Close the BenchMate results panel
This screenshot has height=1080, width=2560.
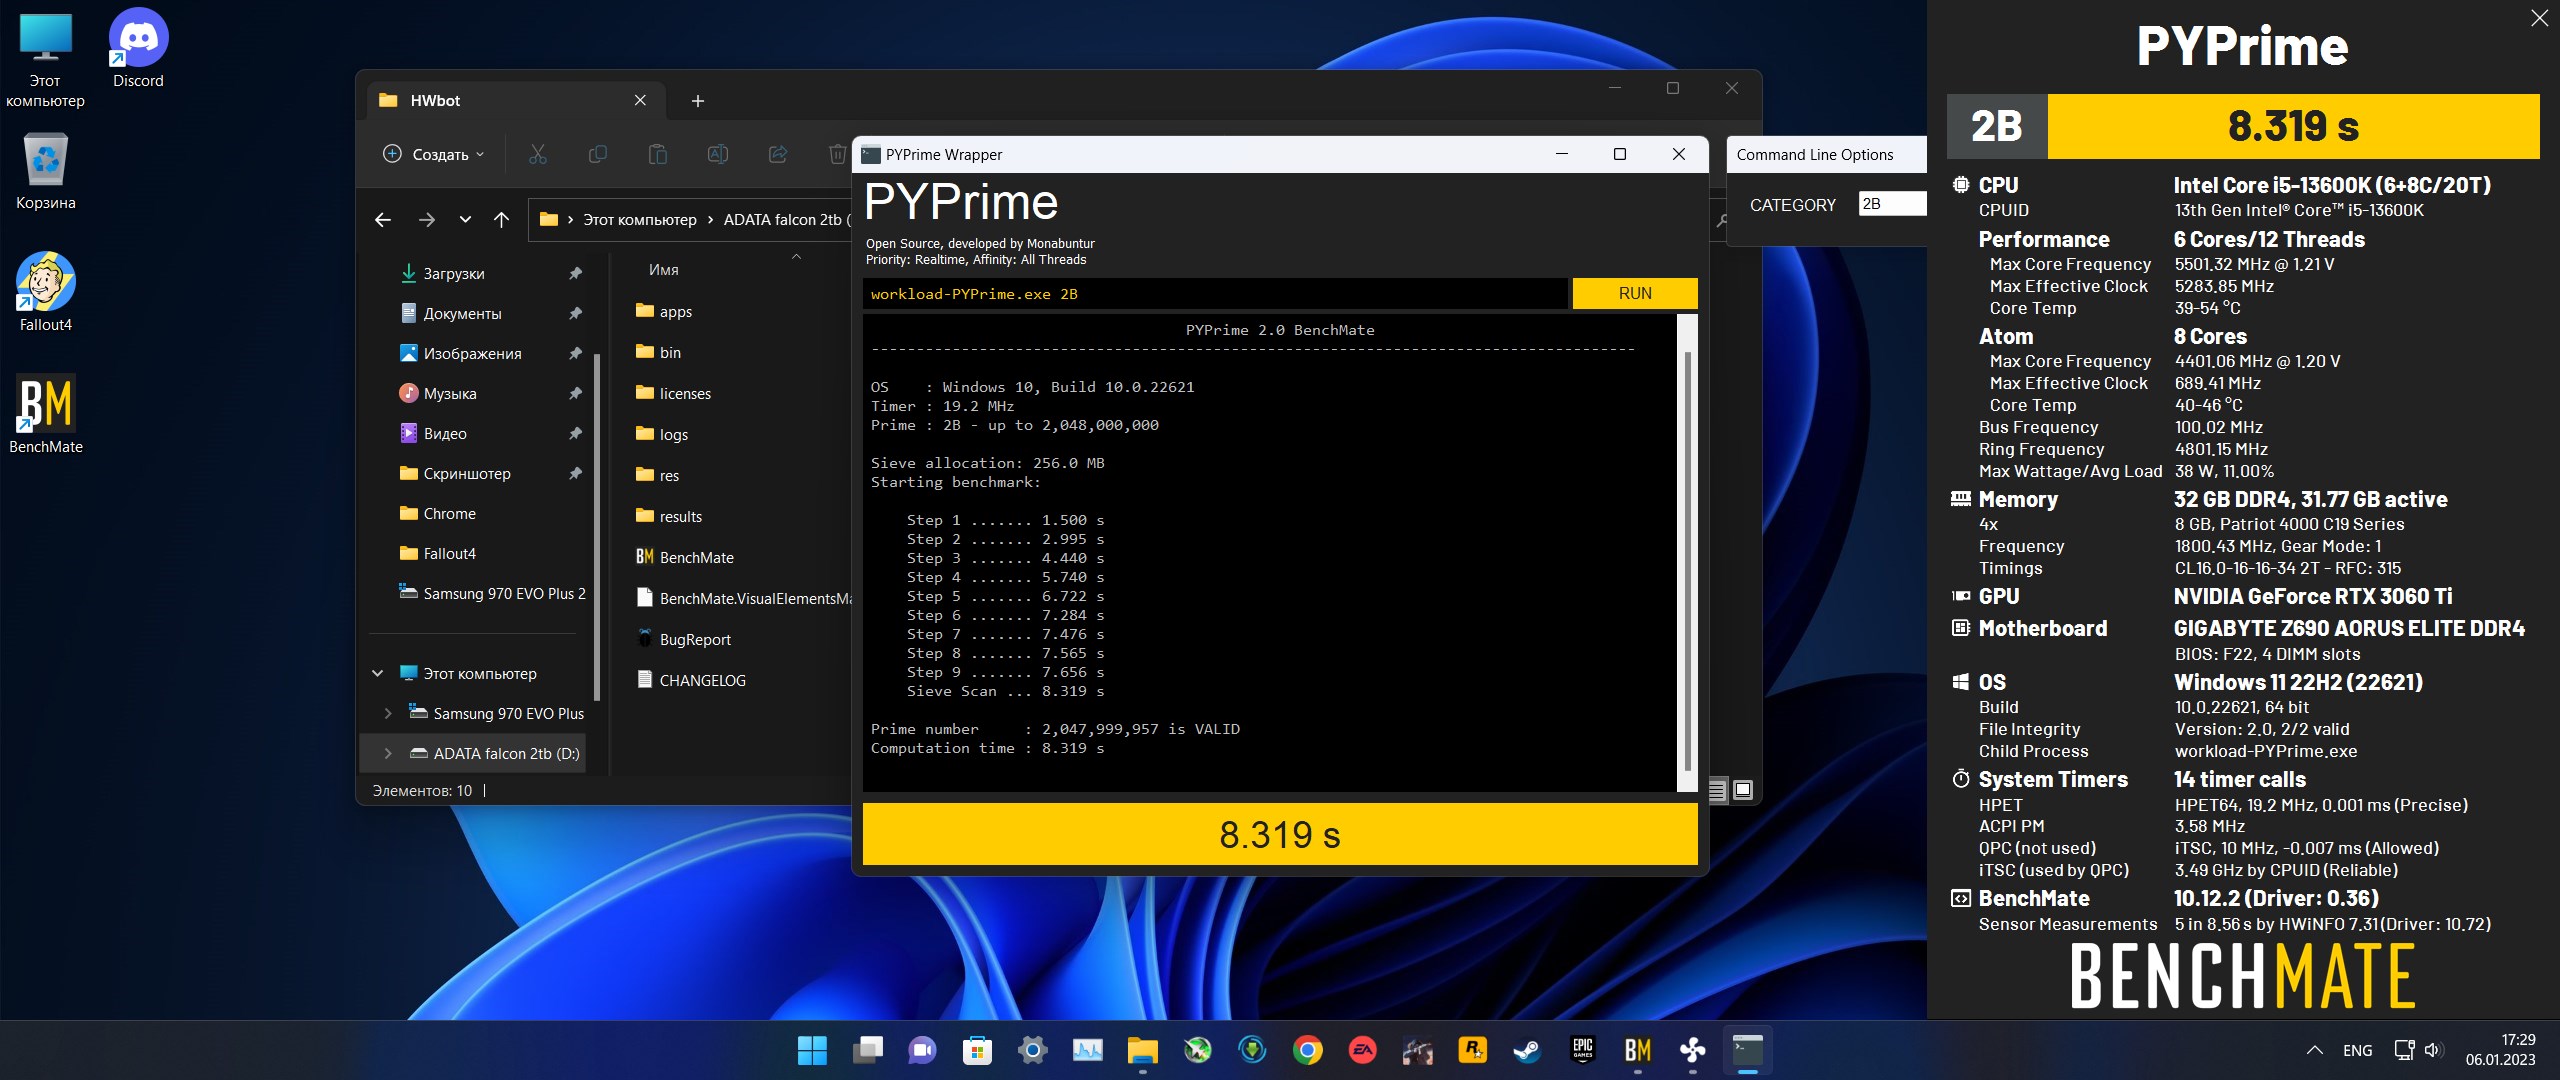[2539, 18]
